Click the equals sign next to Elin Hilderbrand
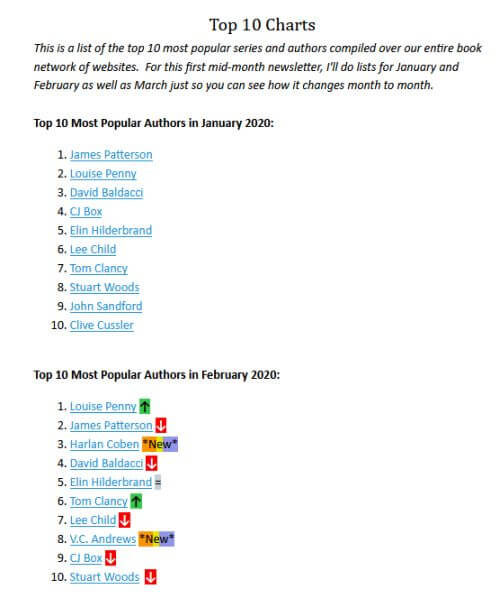This screenshot has width=500, height=598. pos(158,482)
